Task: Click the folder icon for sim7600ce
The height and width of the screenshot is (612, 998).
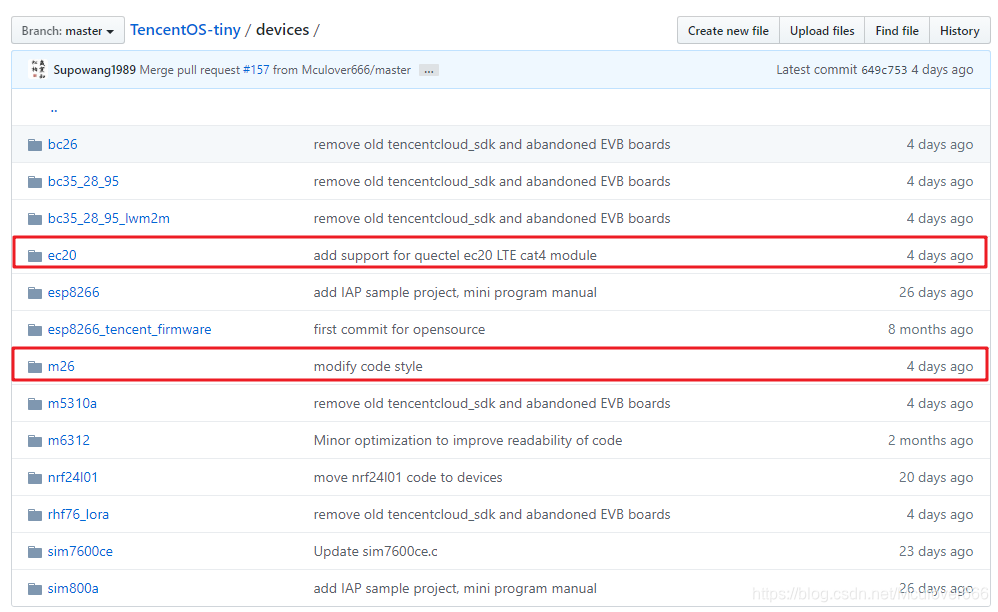Action: pos(35,552)
